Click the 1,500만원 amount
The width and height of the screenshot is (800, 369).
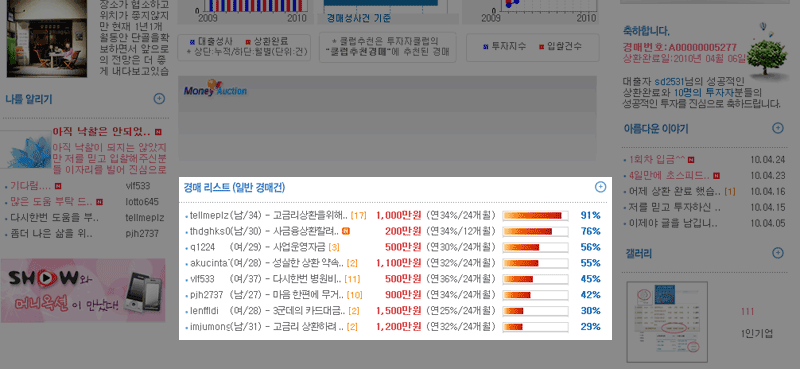point(398,311)
